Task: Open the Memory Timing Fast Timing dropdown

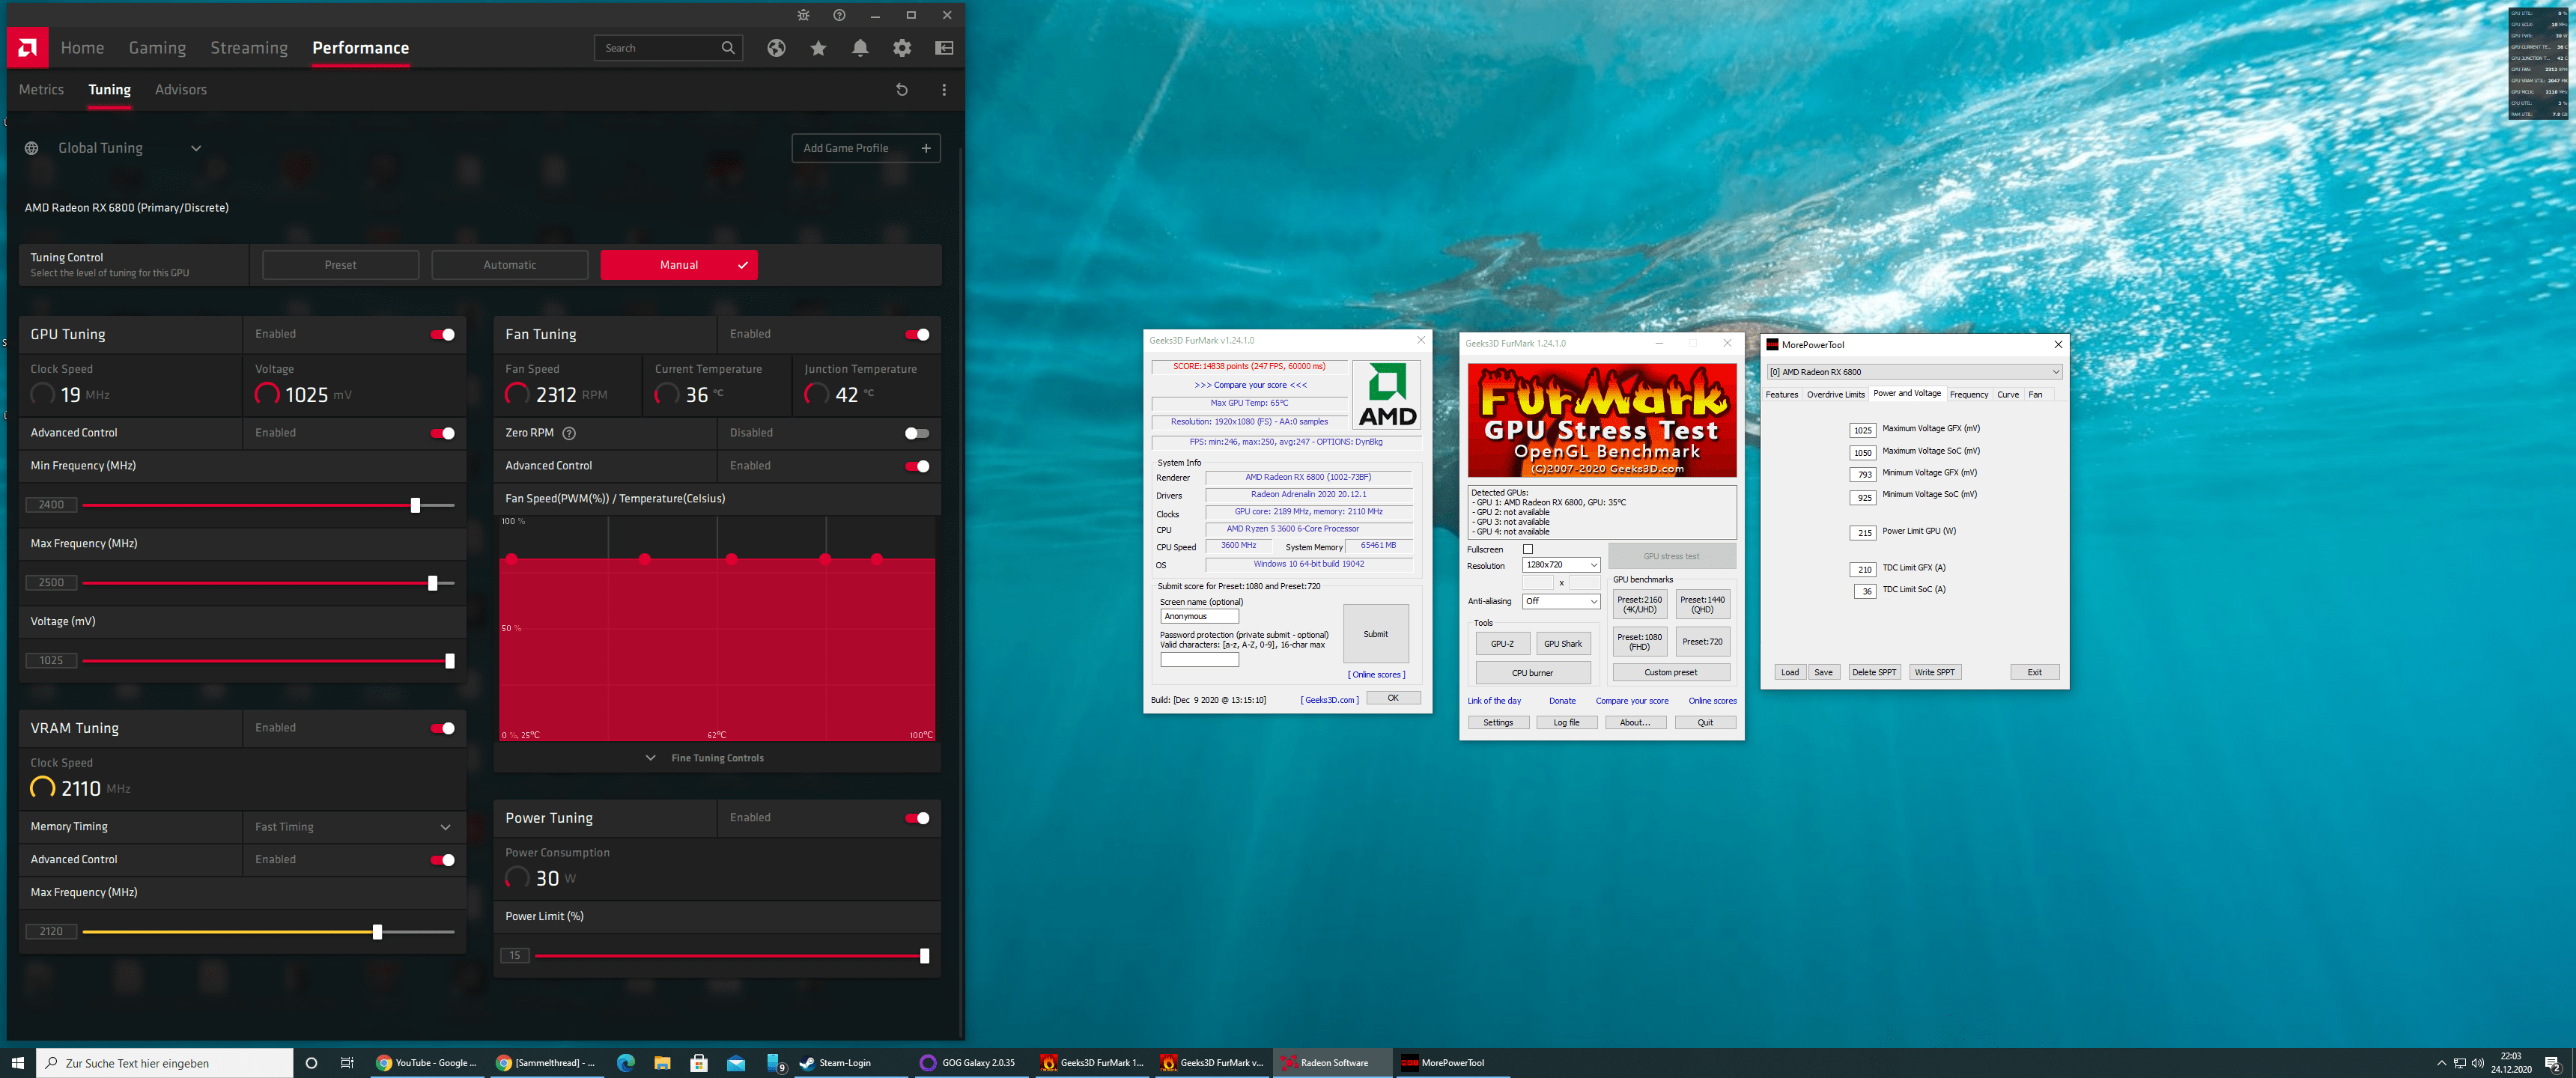Action: (x=354, y=827)
